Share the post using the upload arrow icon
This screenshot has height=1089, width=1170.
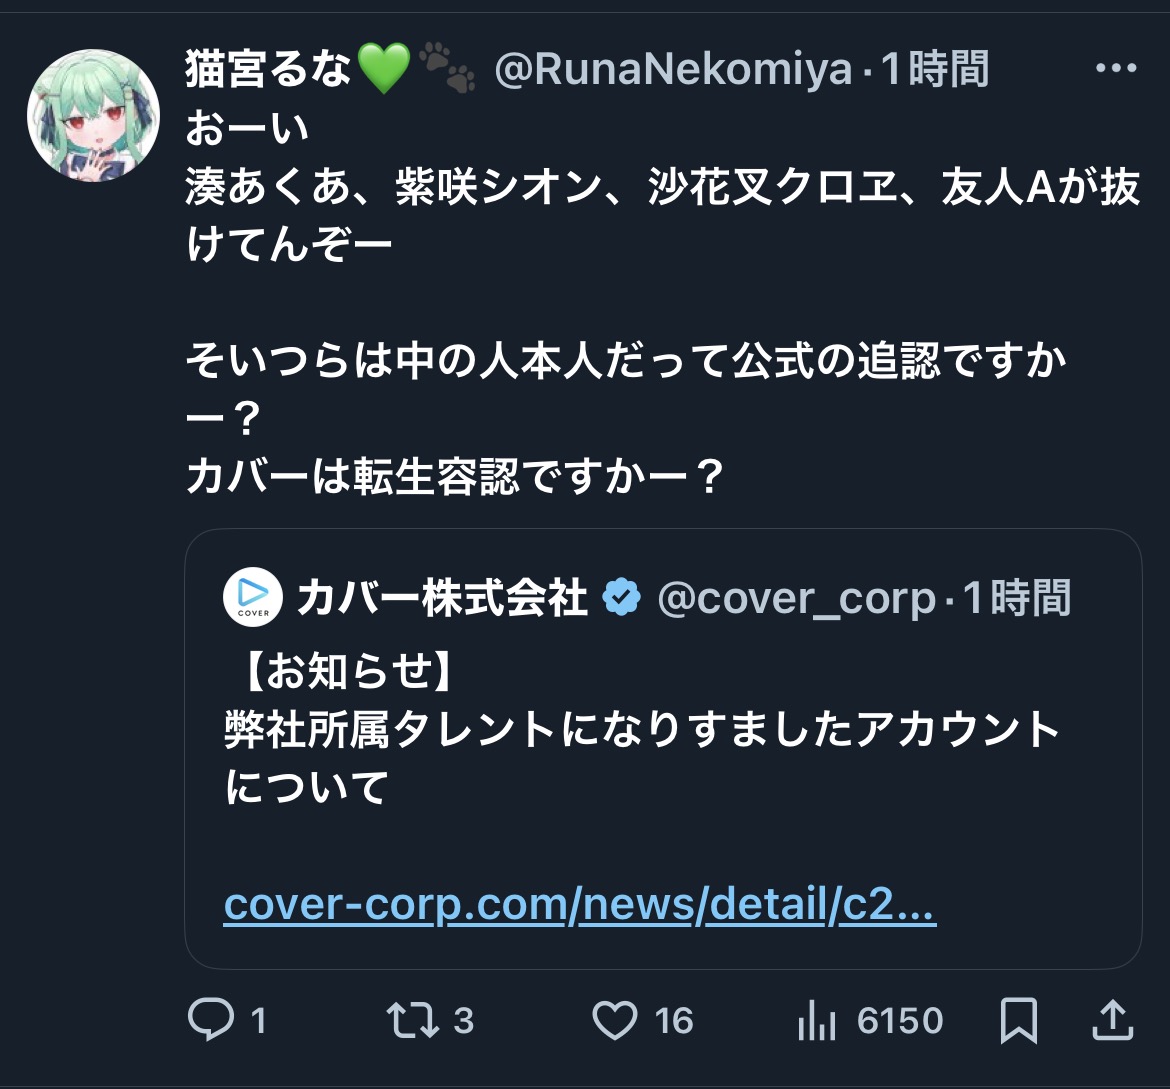(1110, 1020)
